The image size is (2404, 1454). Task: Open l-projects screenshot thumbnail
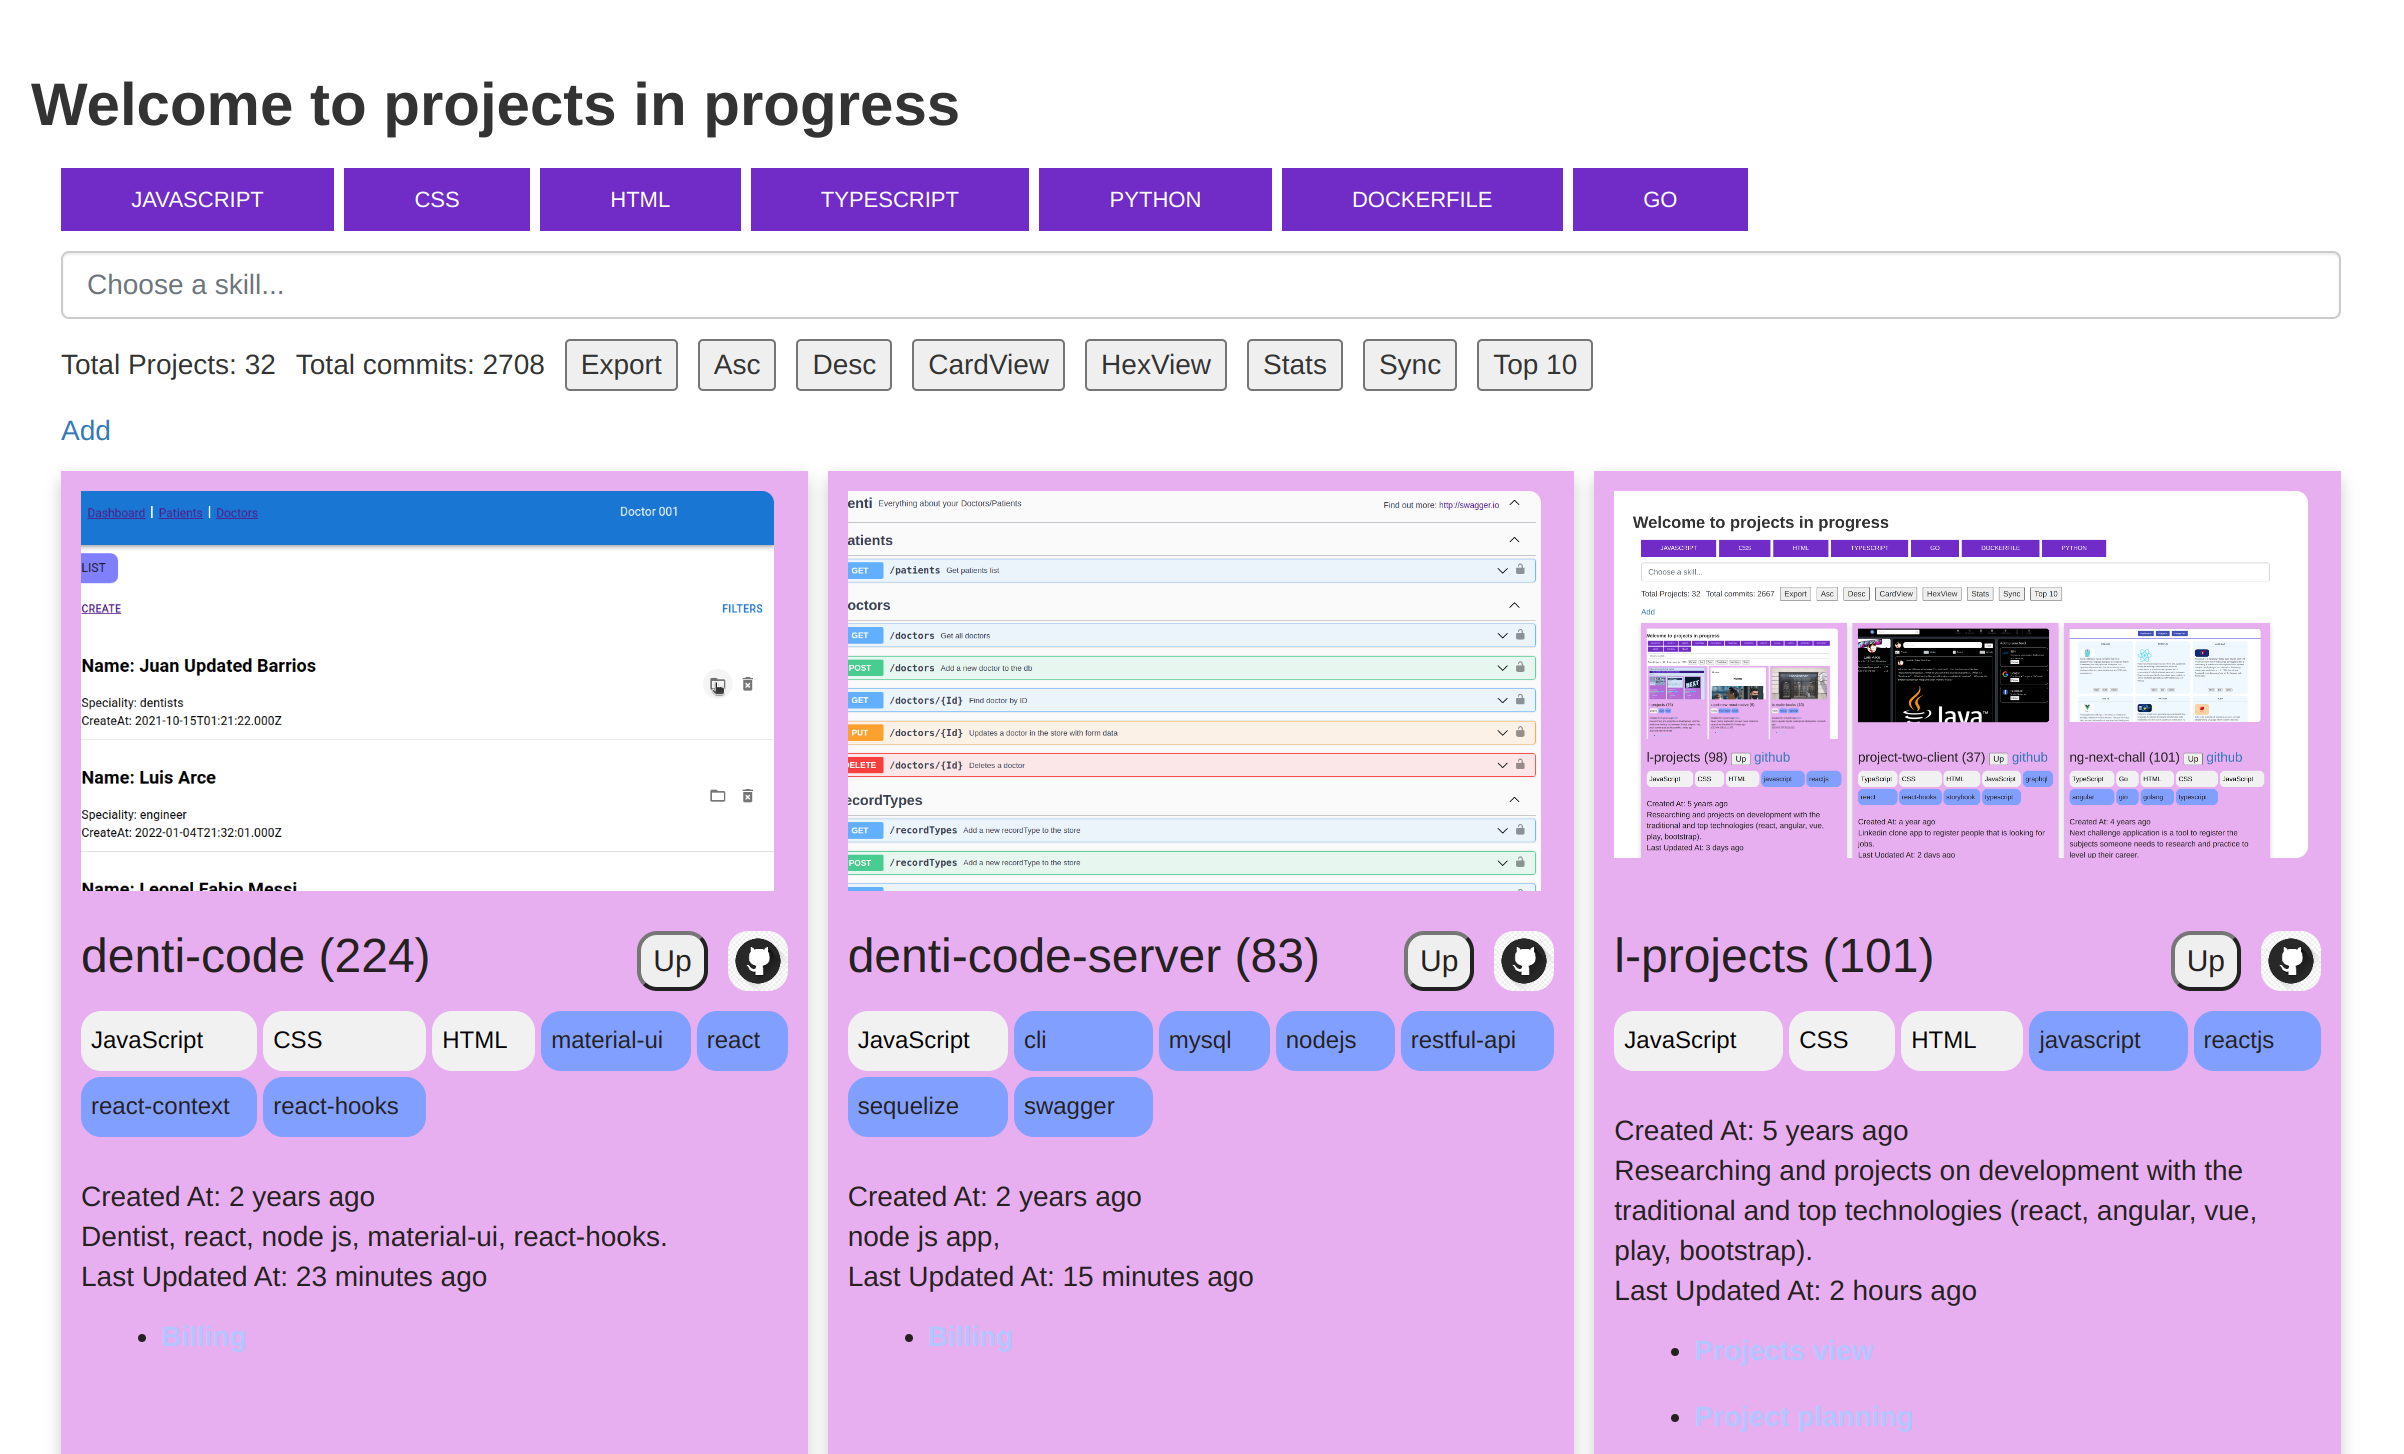(x=1960, y=675)
